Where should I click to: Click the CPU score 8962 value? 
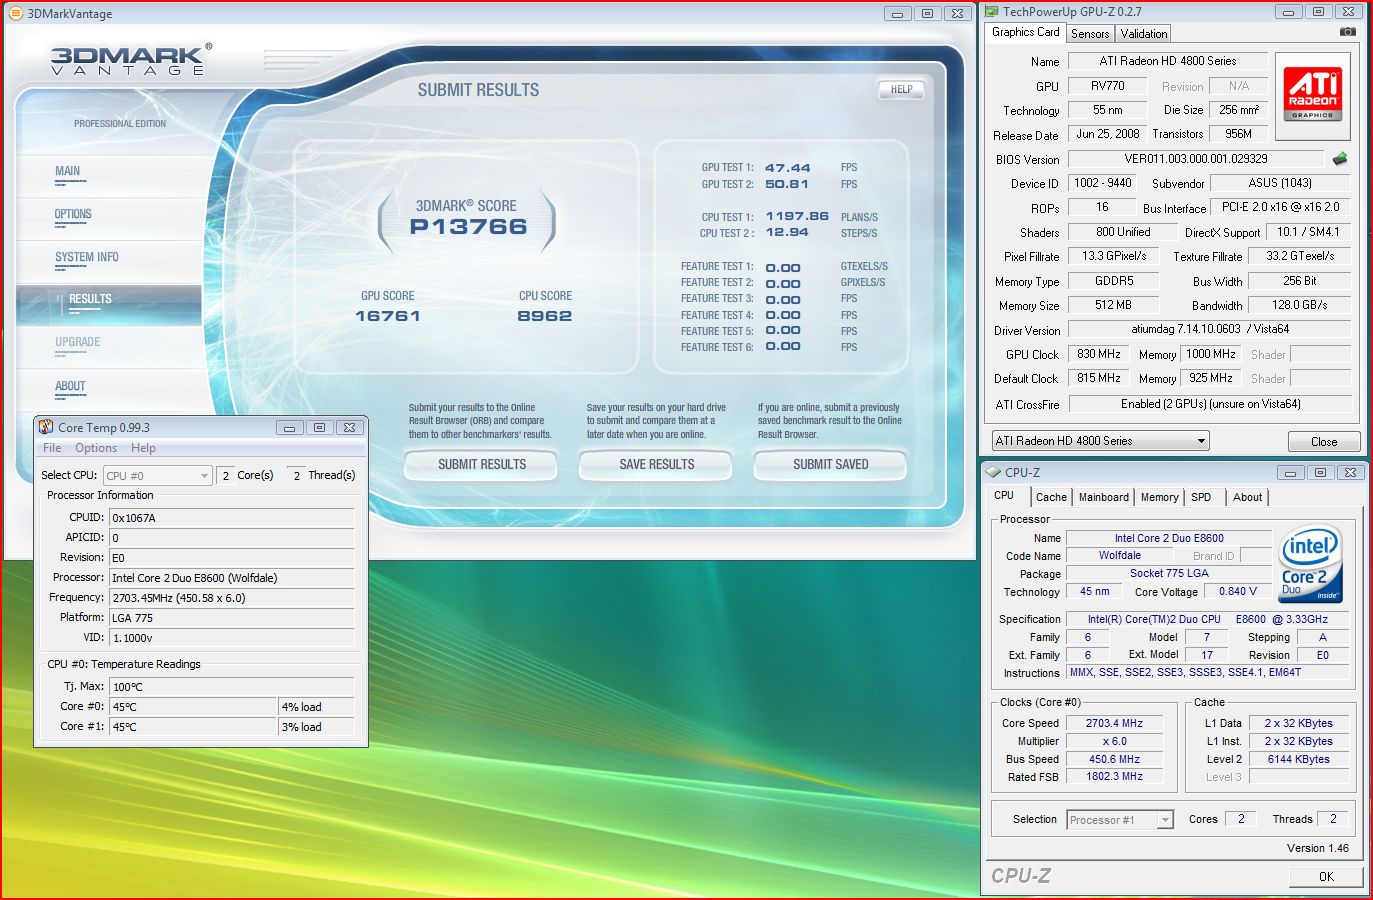click(x=544, y=316)
